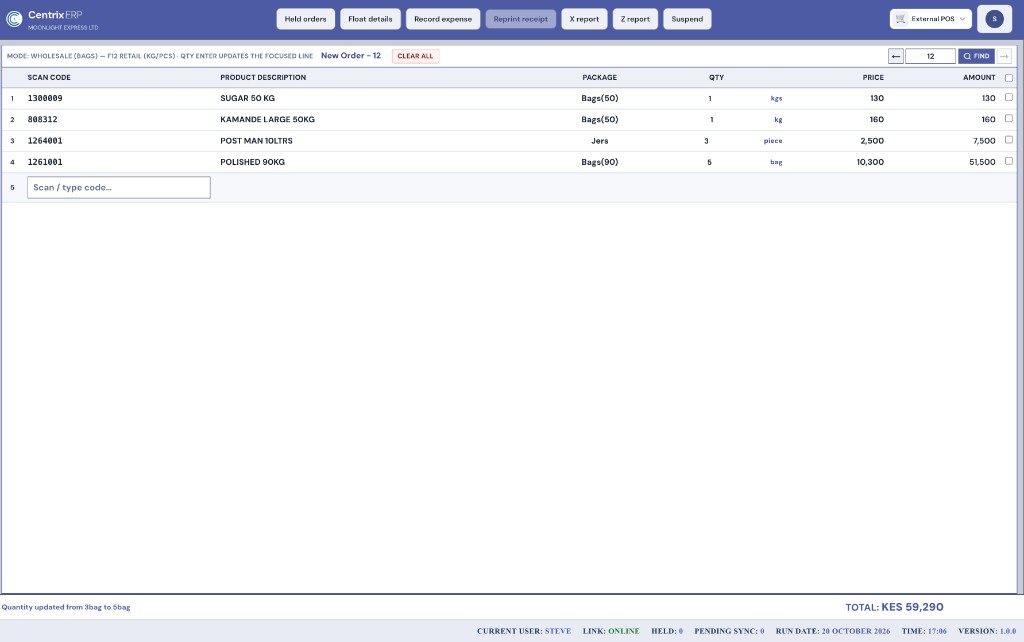The height and width of the screenshot is (642, 1024).
Task: Click Record expense button
Action: 443,19
